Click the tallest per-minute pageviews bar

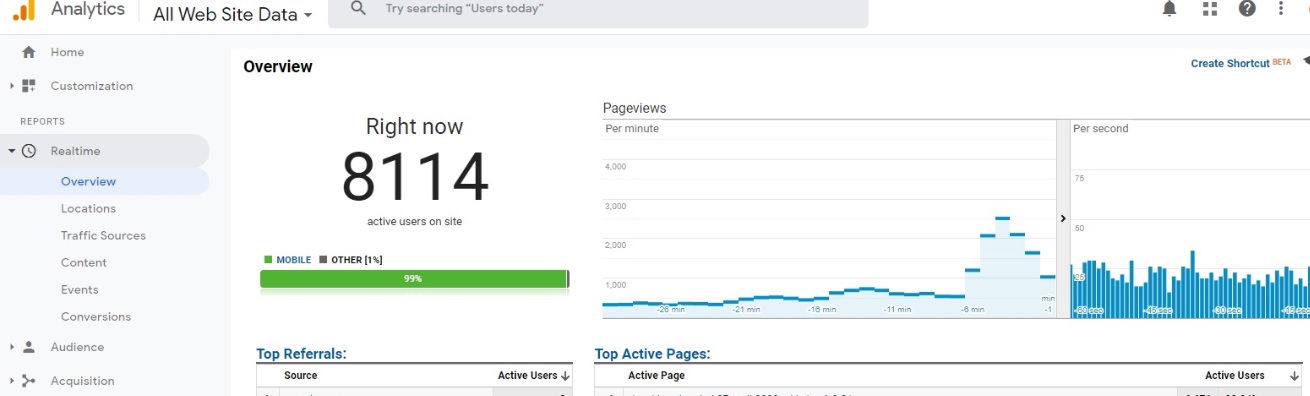point(1002,267)
